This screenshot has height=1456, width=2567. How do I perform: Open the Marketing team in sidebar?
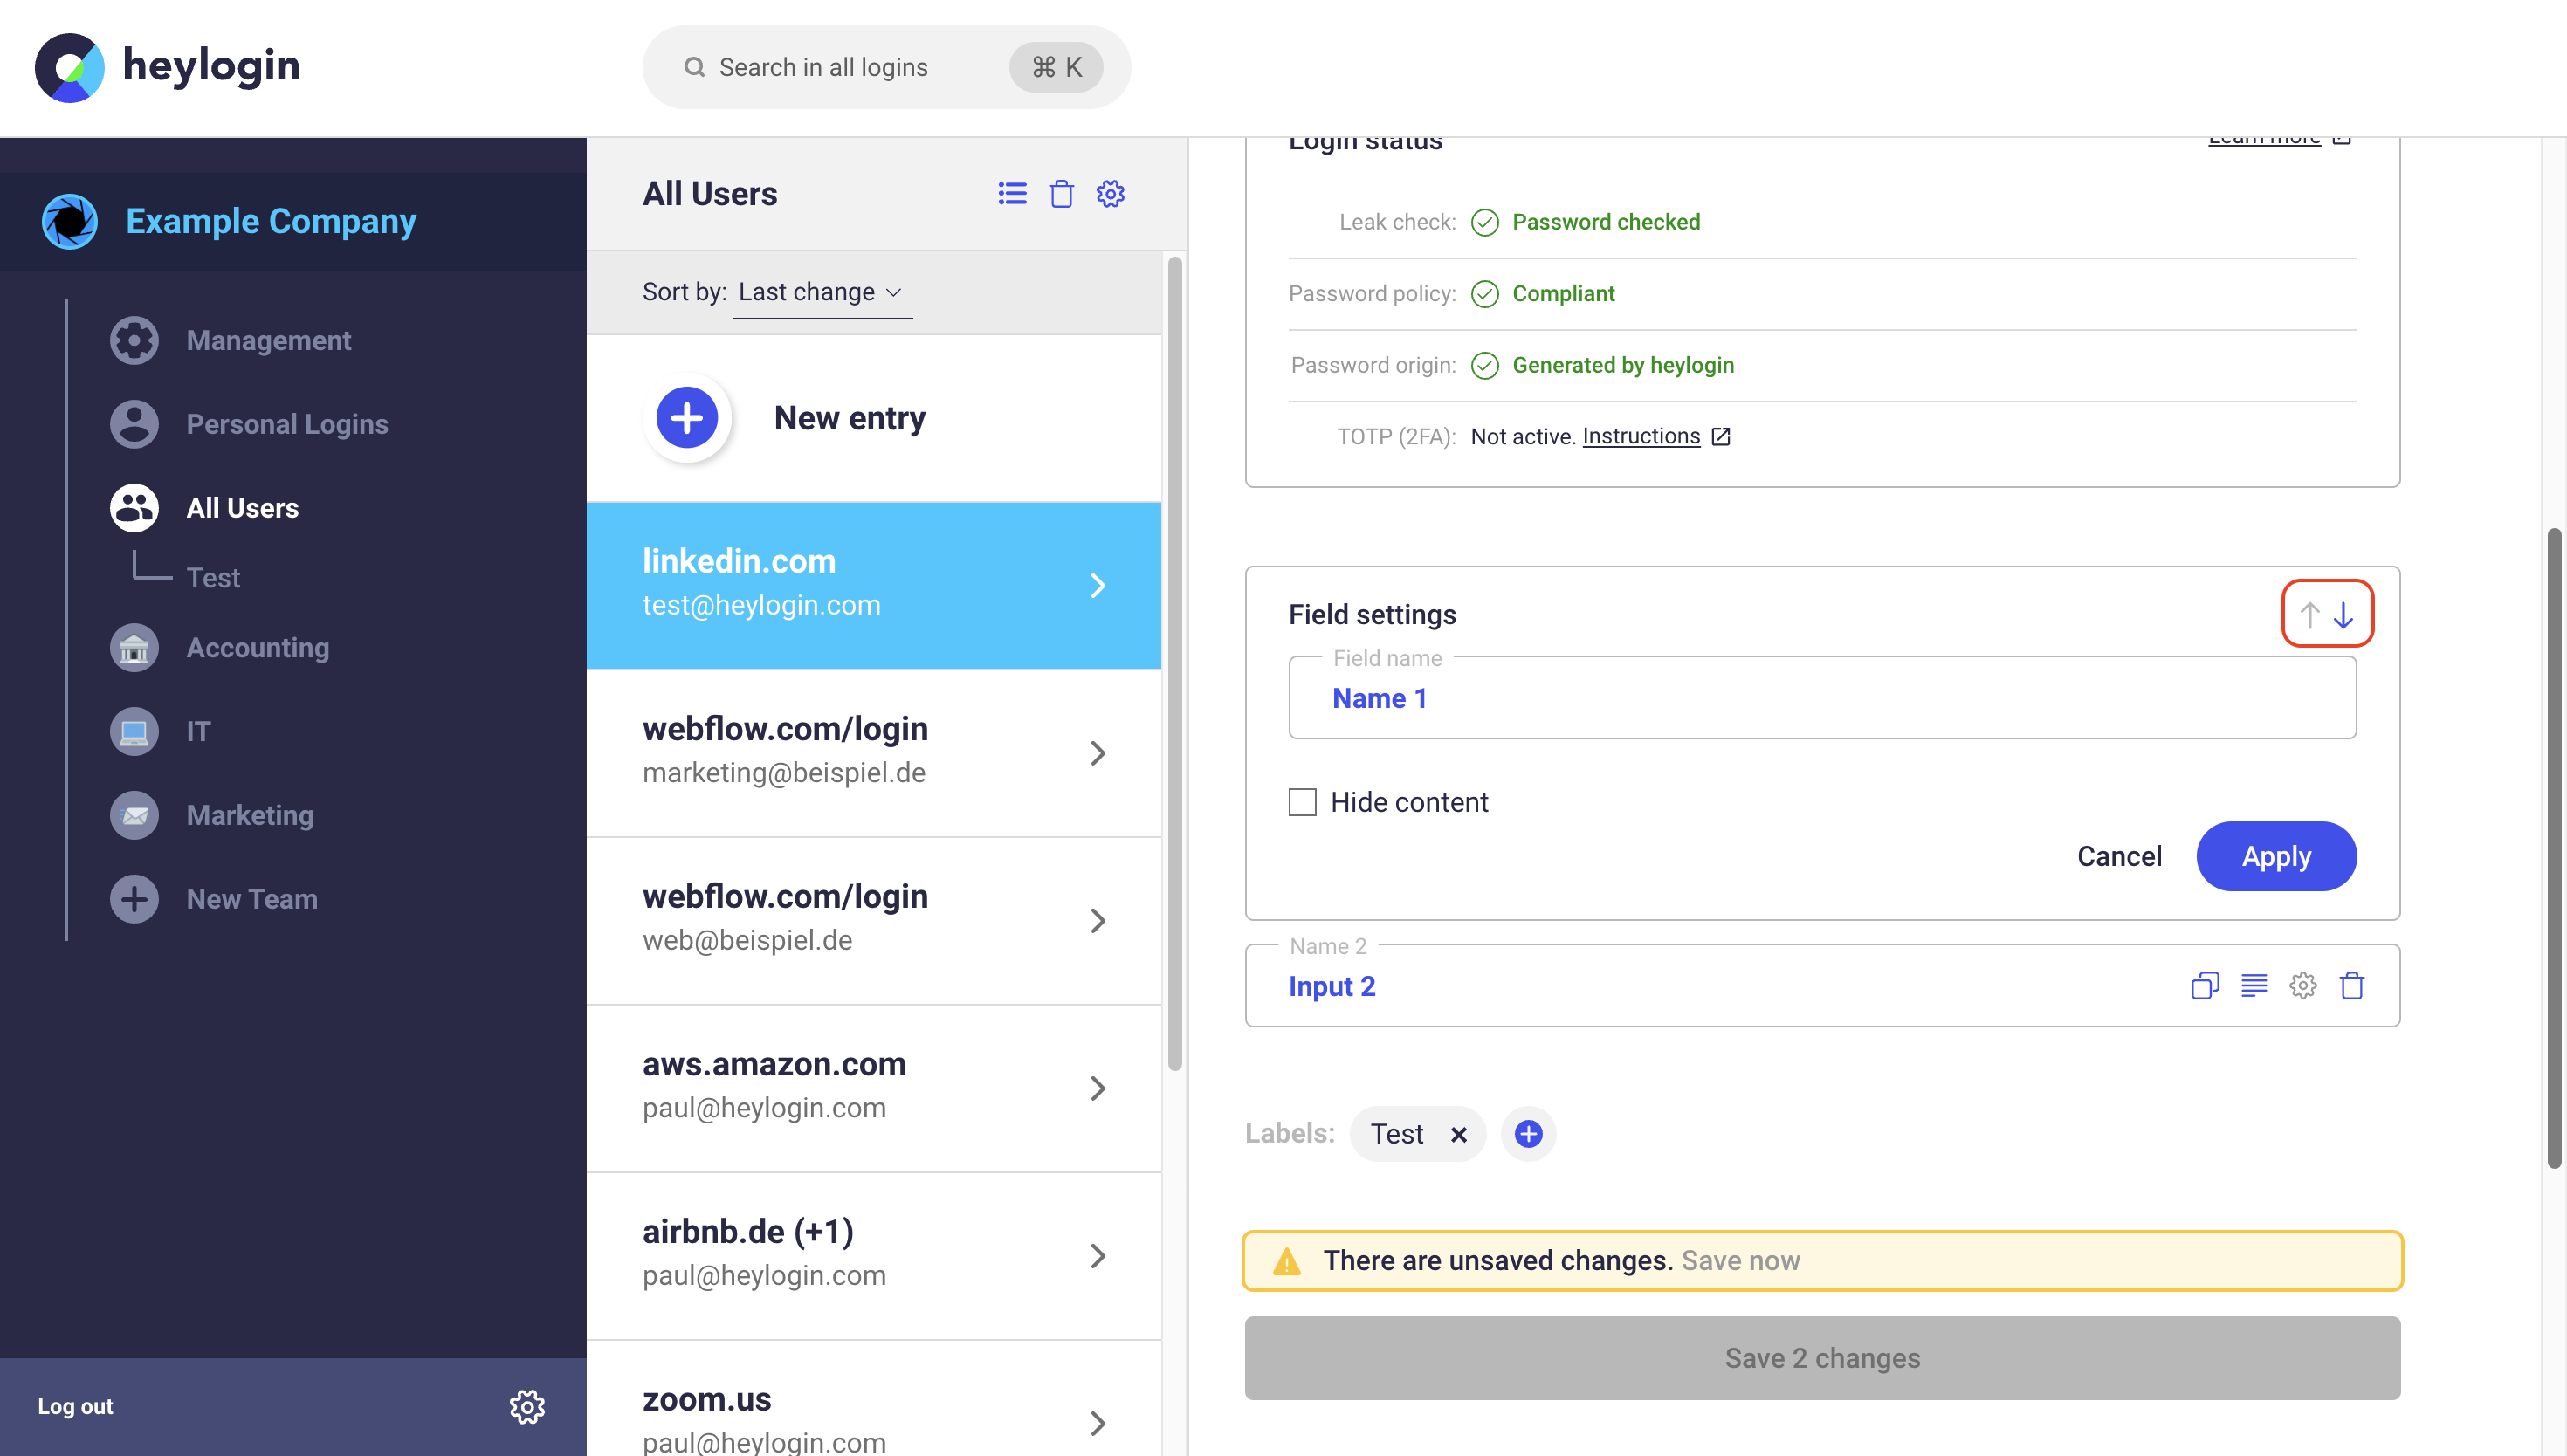[249, 815]
